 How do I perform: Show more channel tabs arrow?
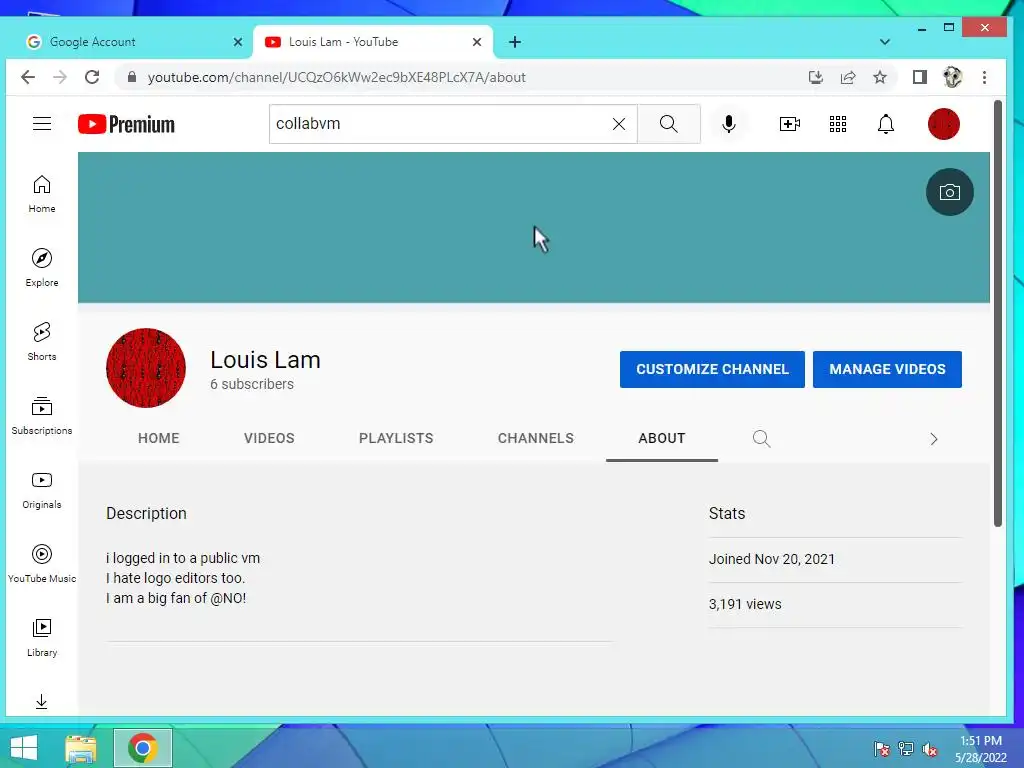click(x=934, y=439)
